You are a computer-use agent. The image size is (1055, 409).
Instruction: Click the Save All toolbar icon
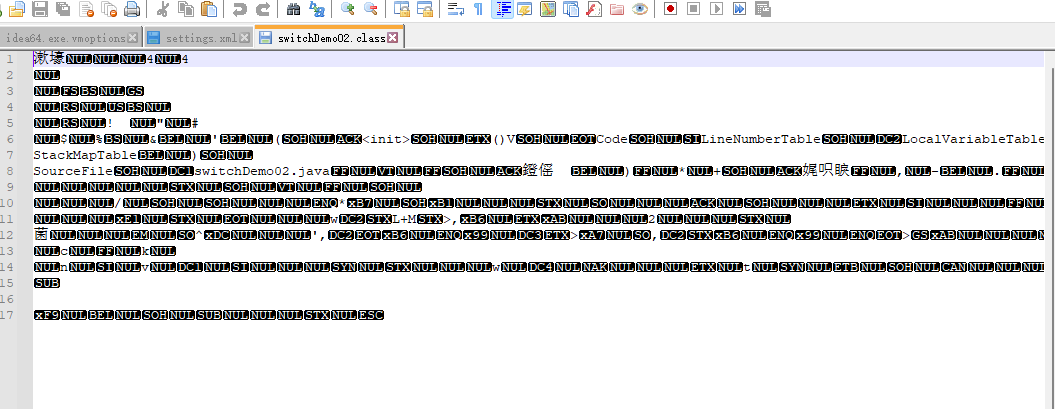[63, 9]
